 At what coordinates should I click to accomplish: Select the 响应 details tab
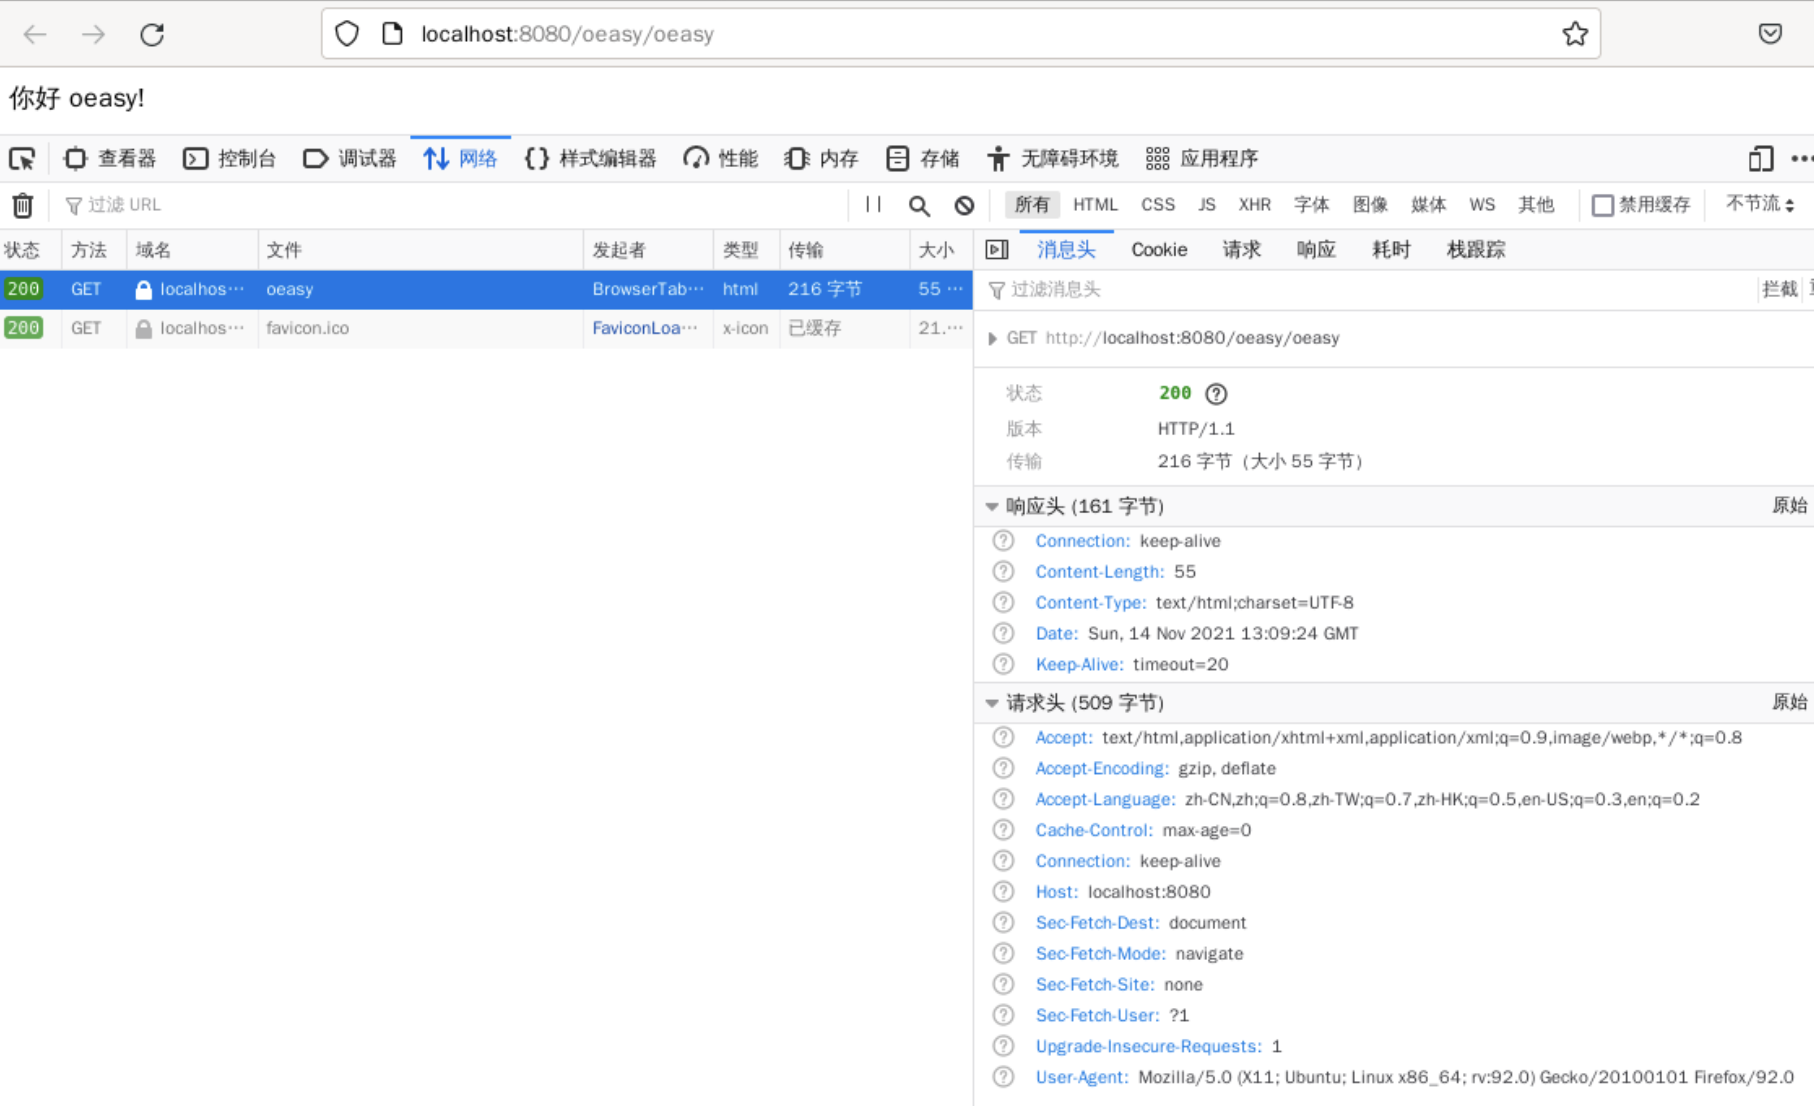pos(1316,250)
